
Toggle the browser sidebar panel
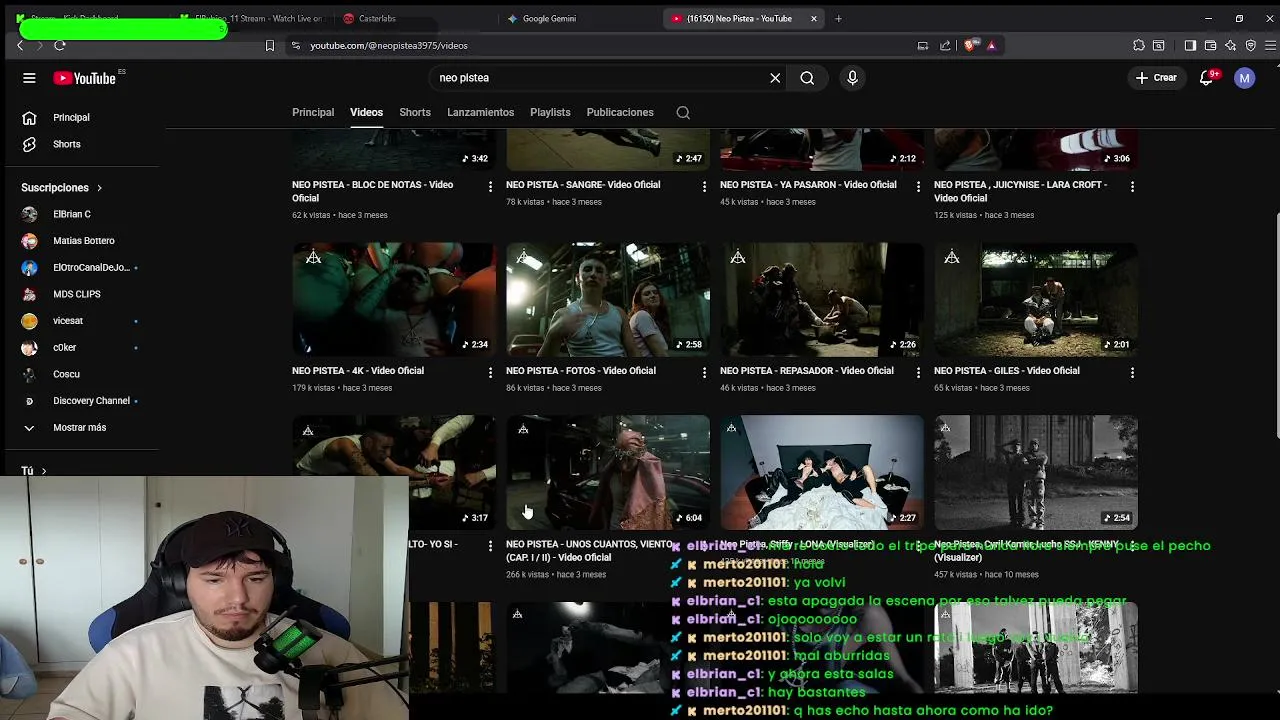[x=1190, y=45]
